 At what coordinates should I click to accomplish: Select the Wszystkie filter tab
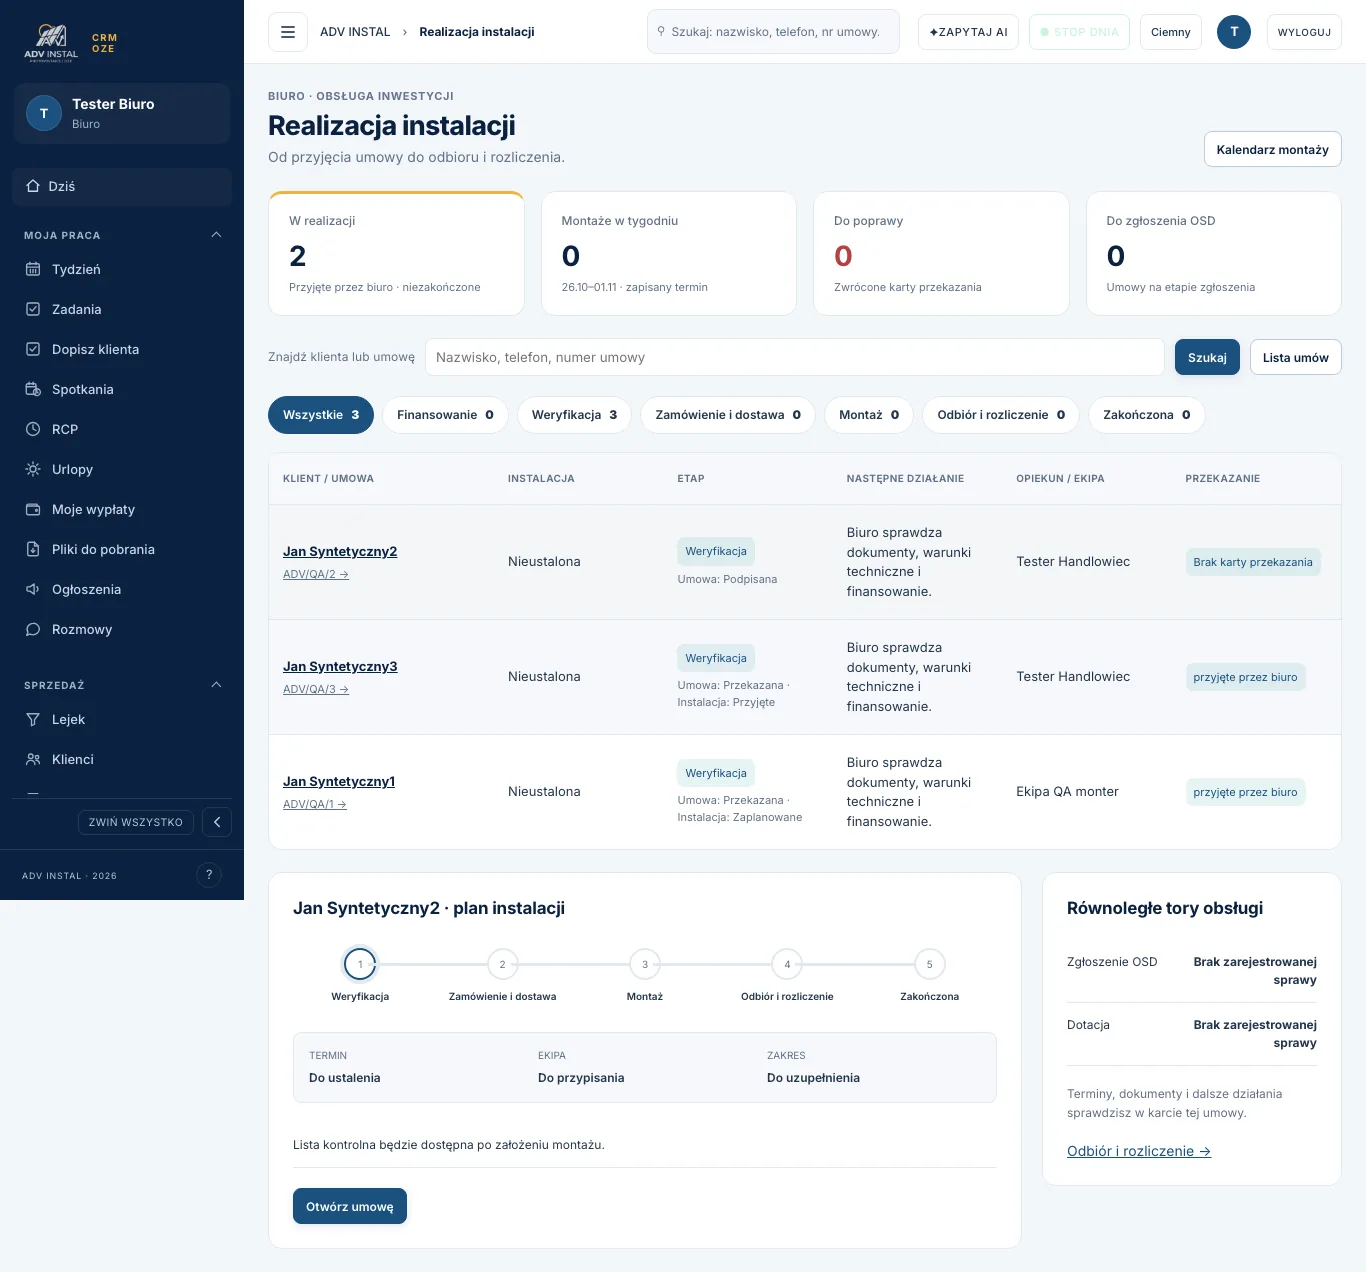pos(321,415)
